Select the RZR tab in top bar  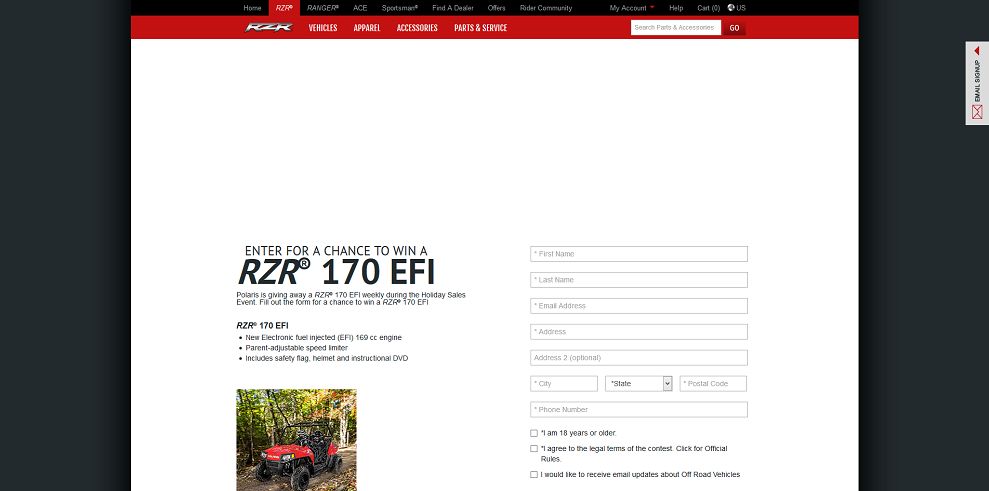pyautogui.click(x=284, y=8)
